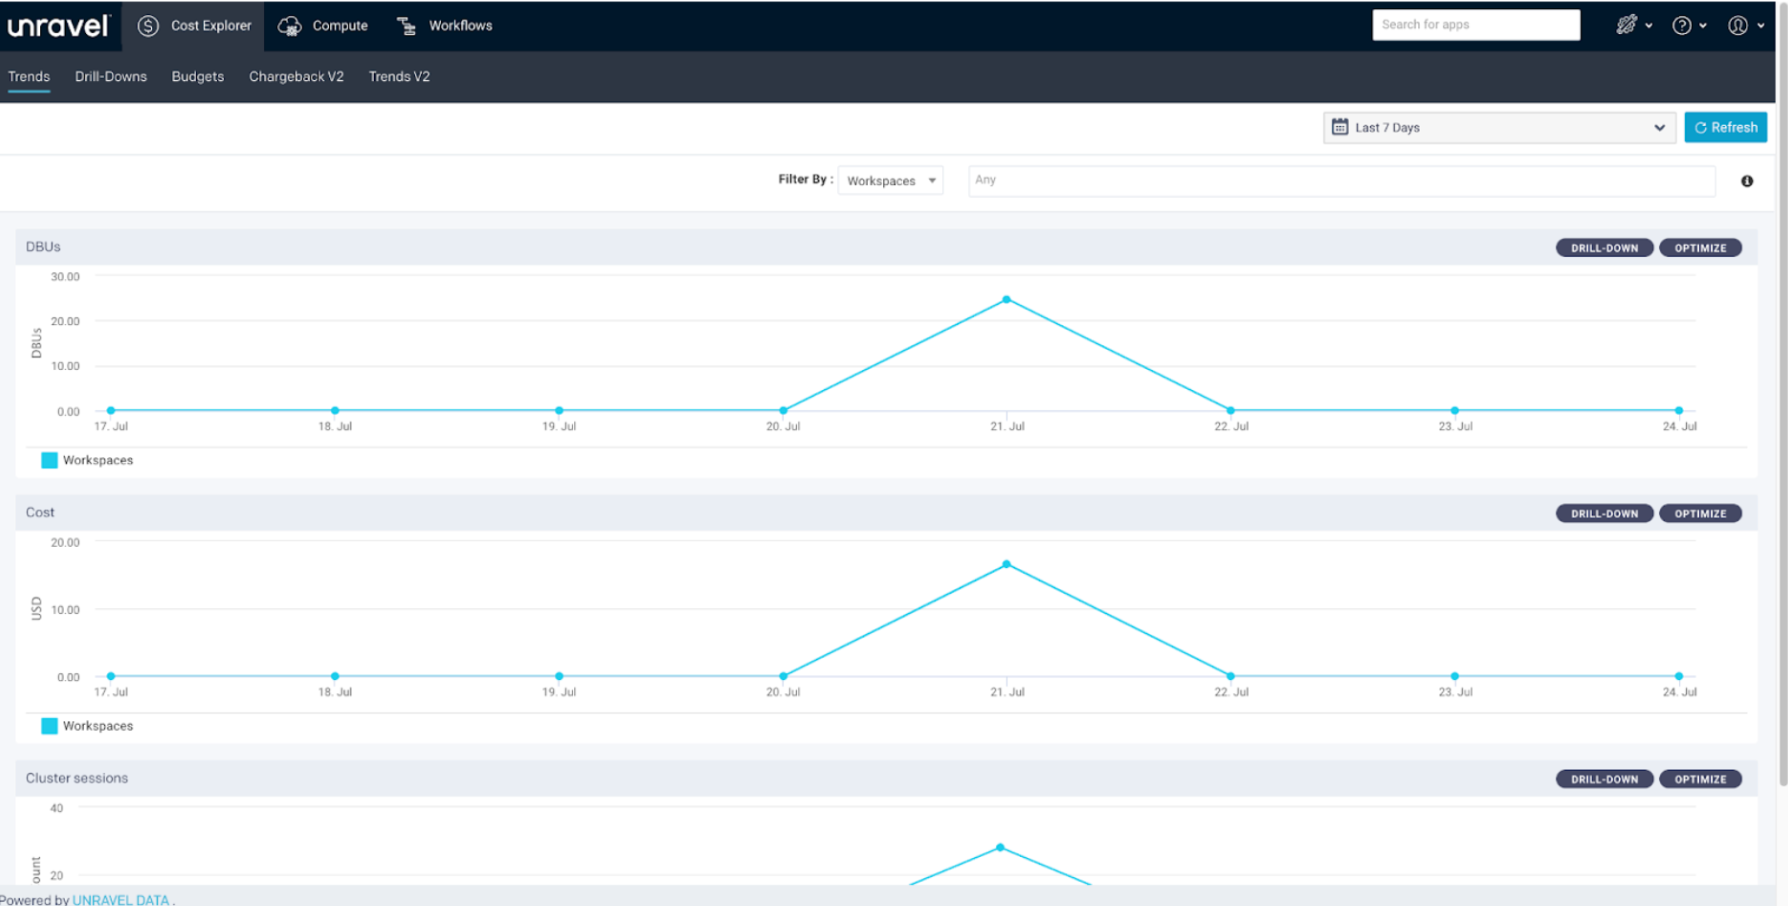
Task: Open the help question mark menu
Action: pos(1688,26)
